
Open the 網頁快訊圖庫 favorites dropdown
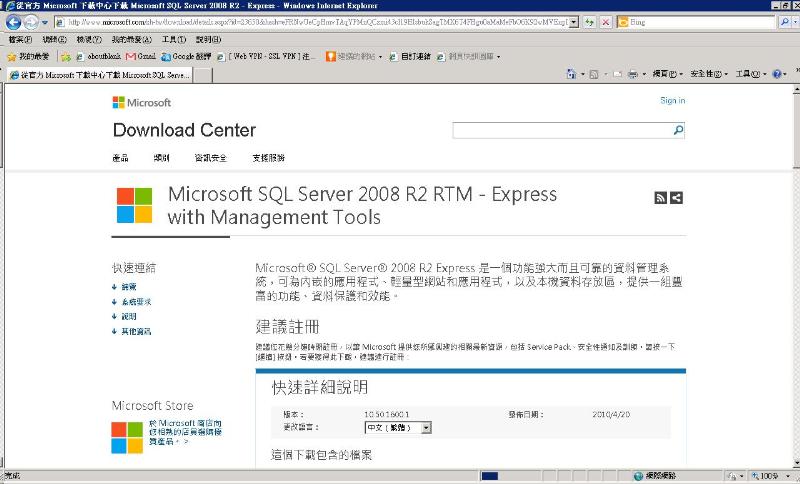[x=468, y=57]
